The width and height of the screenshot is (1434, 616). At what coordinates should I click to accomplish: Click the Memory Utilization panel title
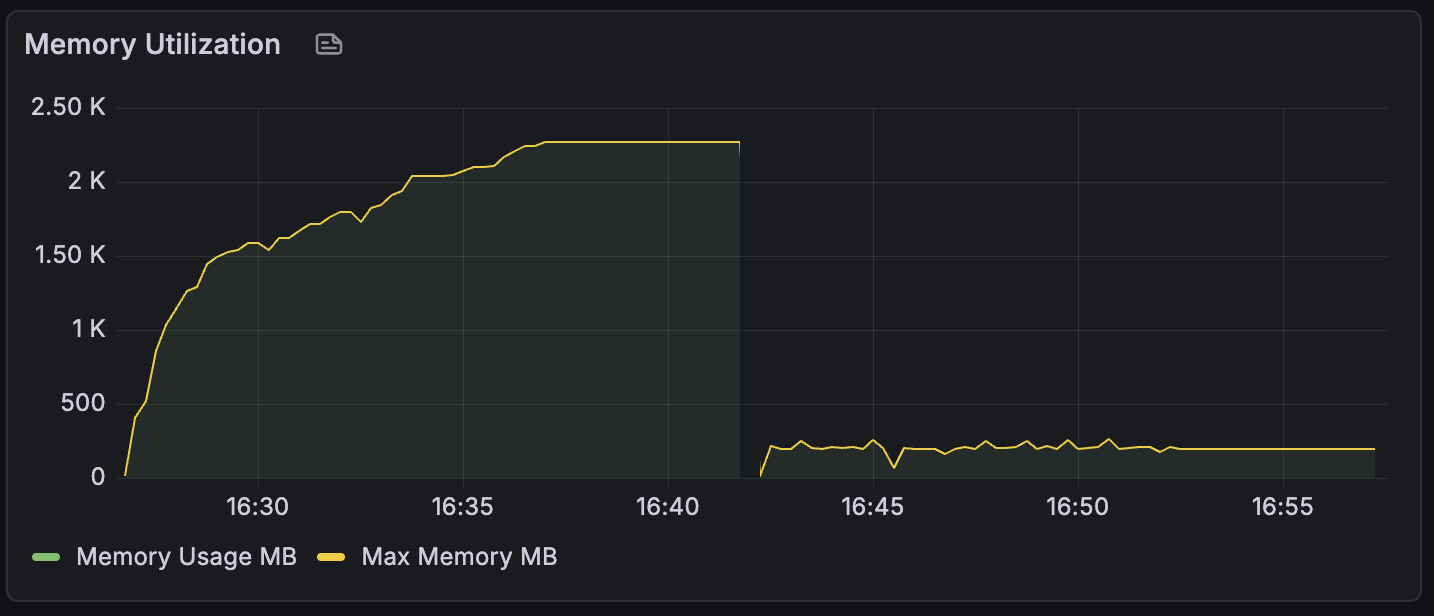[x=152, y=44]
